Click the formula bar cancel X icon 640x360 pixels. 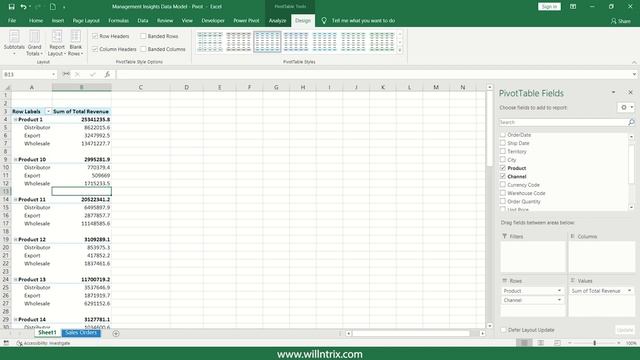pyautogui.click(x=77, y=74)
